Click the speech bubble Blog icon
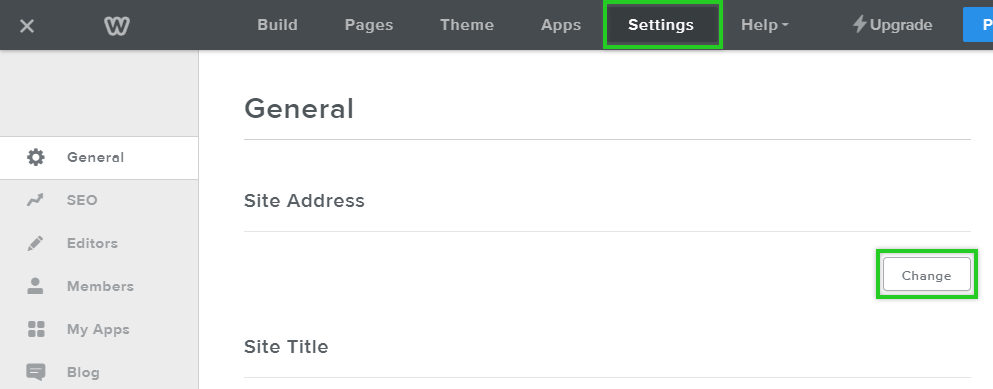 click(x=35, y=372)
